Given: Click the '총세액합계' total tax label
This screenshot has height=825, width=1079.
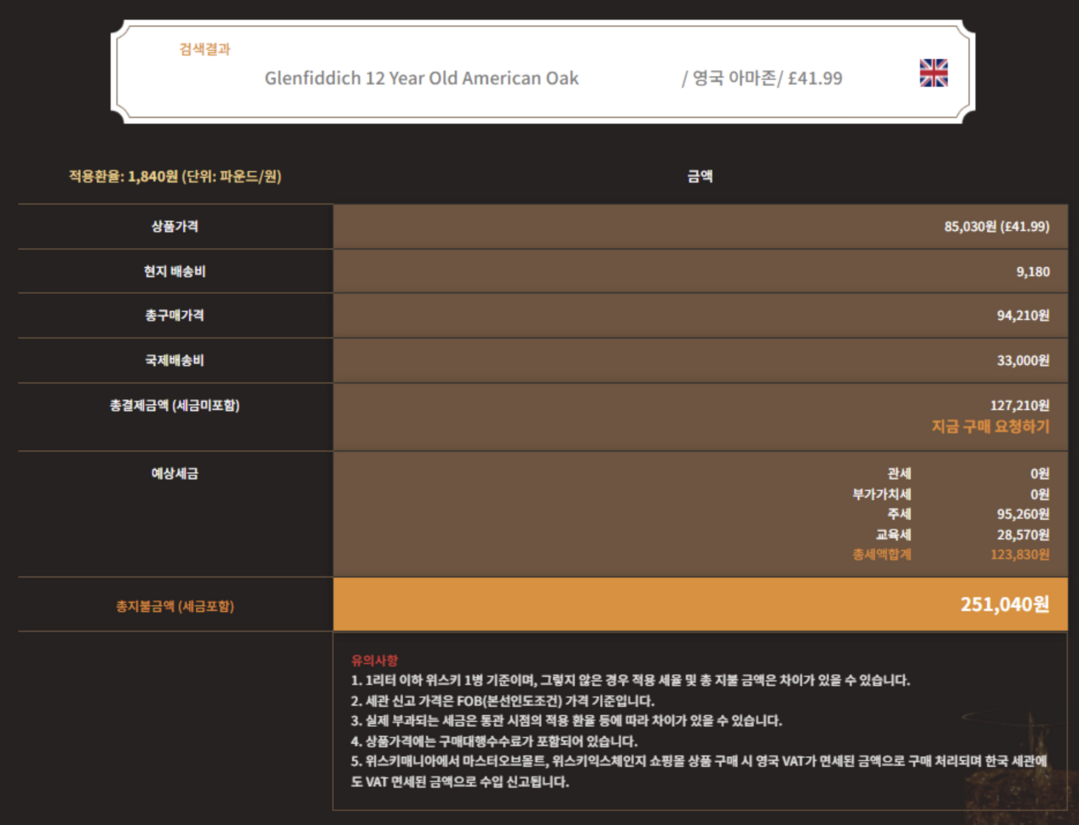Looking at the screenshot, I should [x=882, y=555].
